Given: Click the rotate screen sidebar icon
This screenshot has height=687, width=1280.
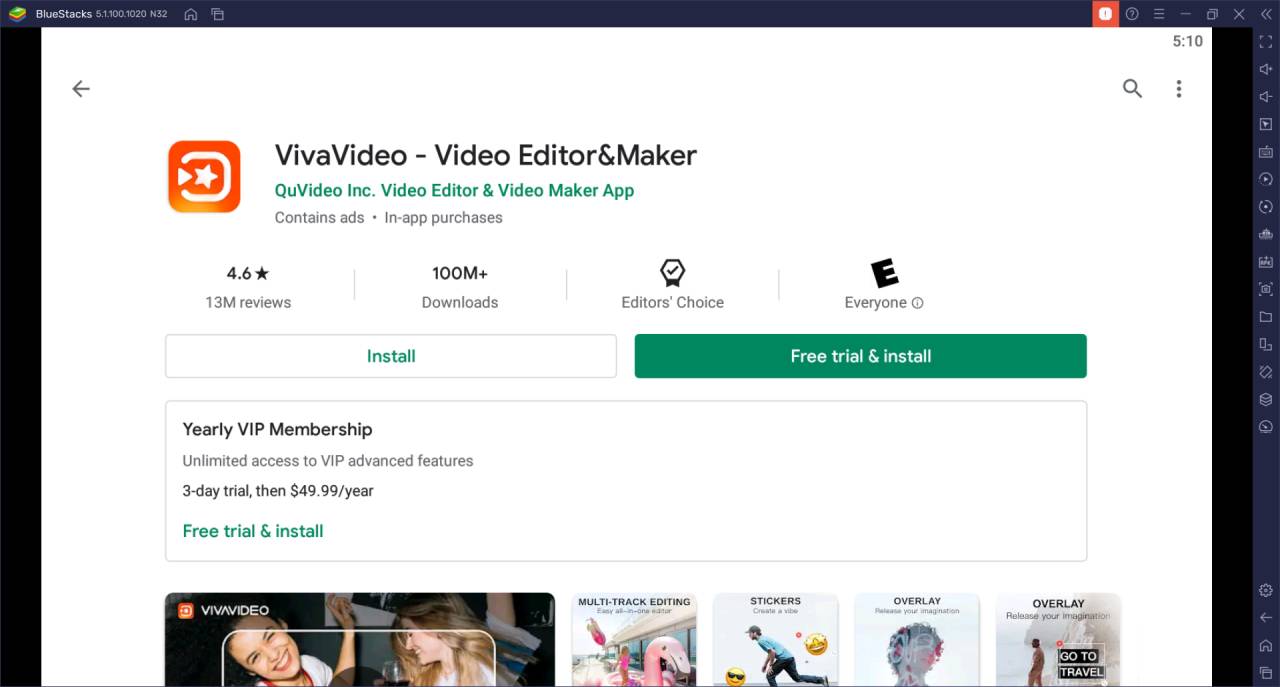Looking at the screenshot, I should click(x=1266, y=344).
